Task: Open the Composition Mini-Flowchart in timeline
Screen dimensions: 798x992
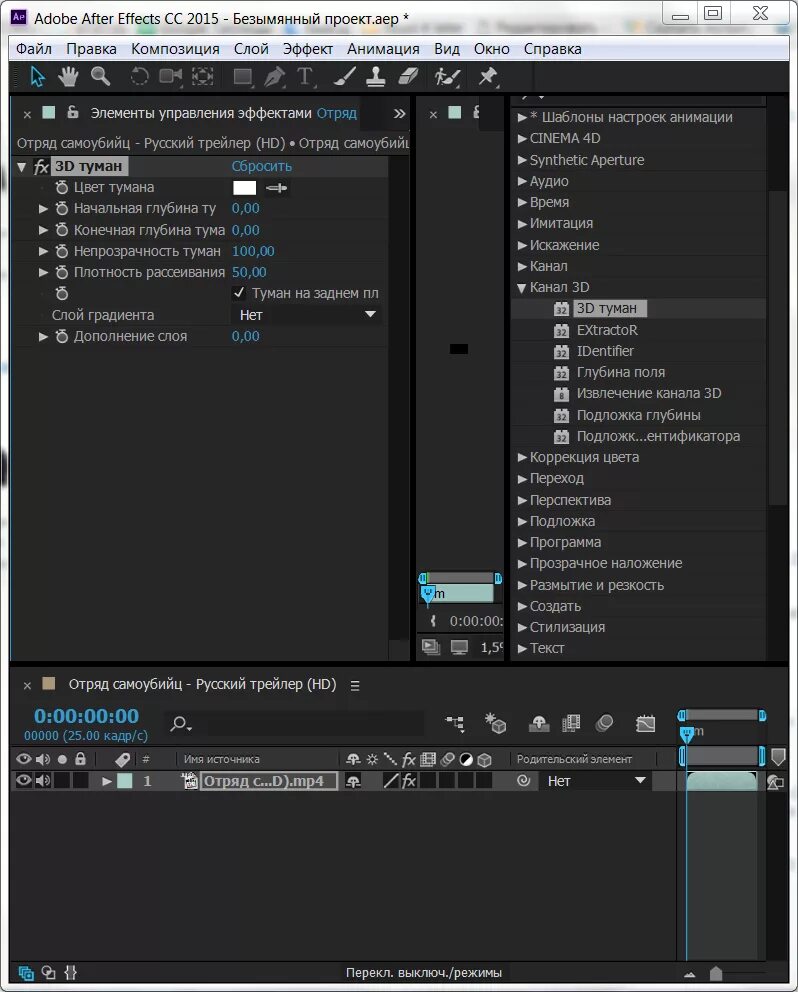Action: tap(455, 723)
